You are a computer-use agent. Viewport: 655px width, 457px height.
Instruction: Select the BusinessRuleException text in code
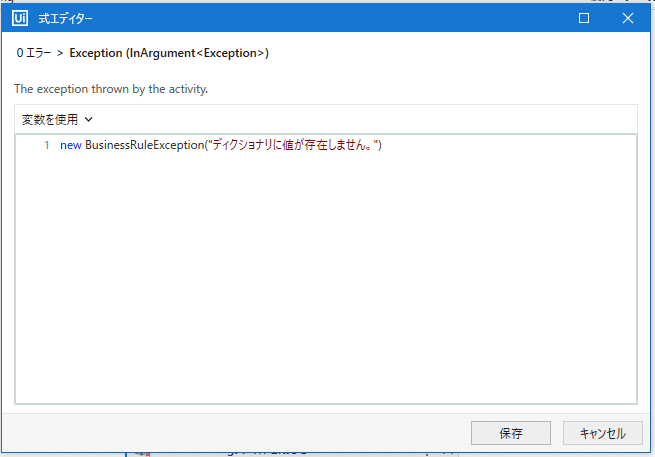tap(144, 145)
